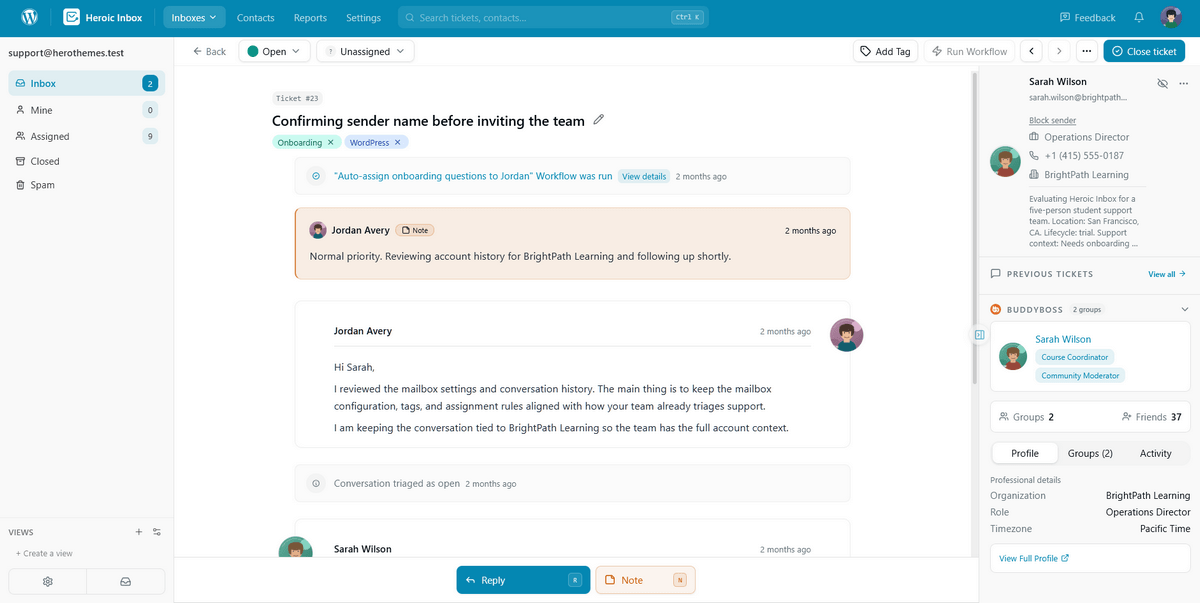Open the Contacts menu

(256, 18)
